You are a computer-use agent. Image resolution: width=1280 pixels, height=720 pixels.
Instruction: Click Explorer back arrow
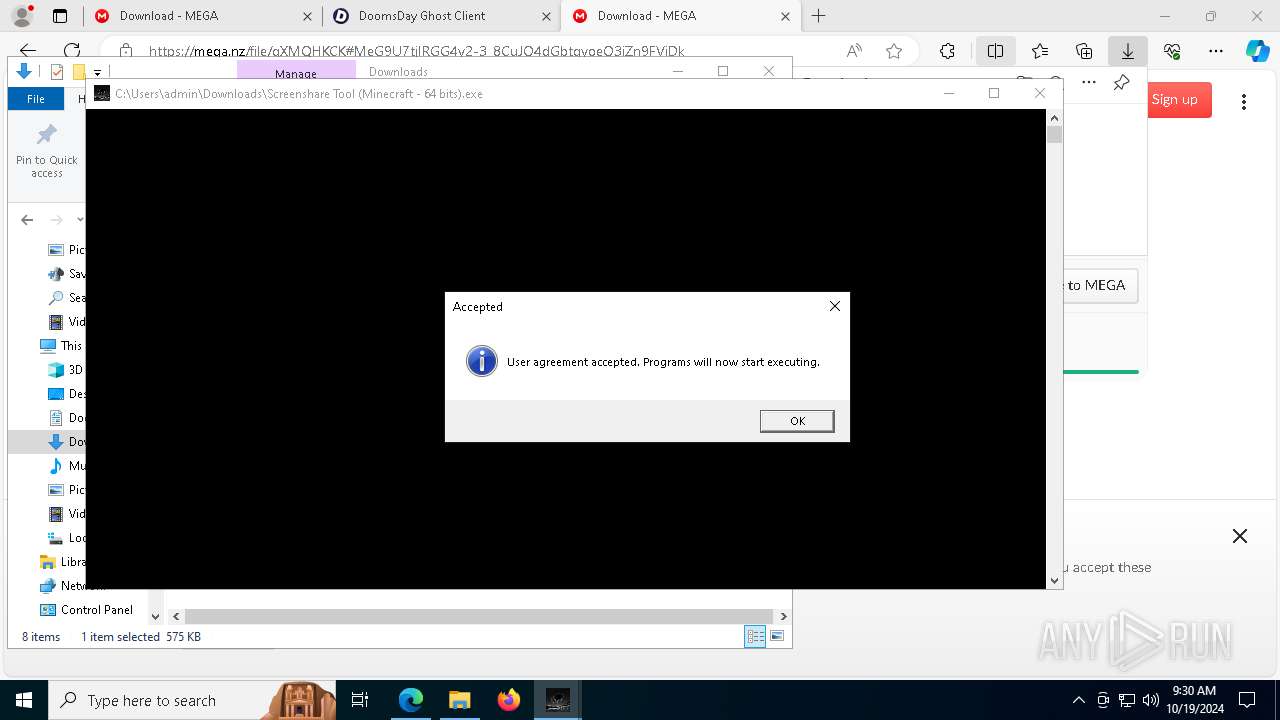(x=27, y=220)
